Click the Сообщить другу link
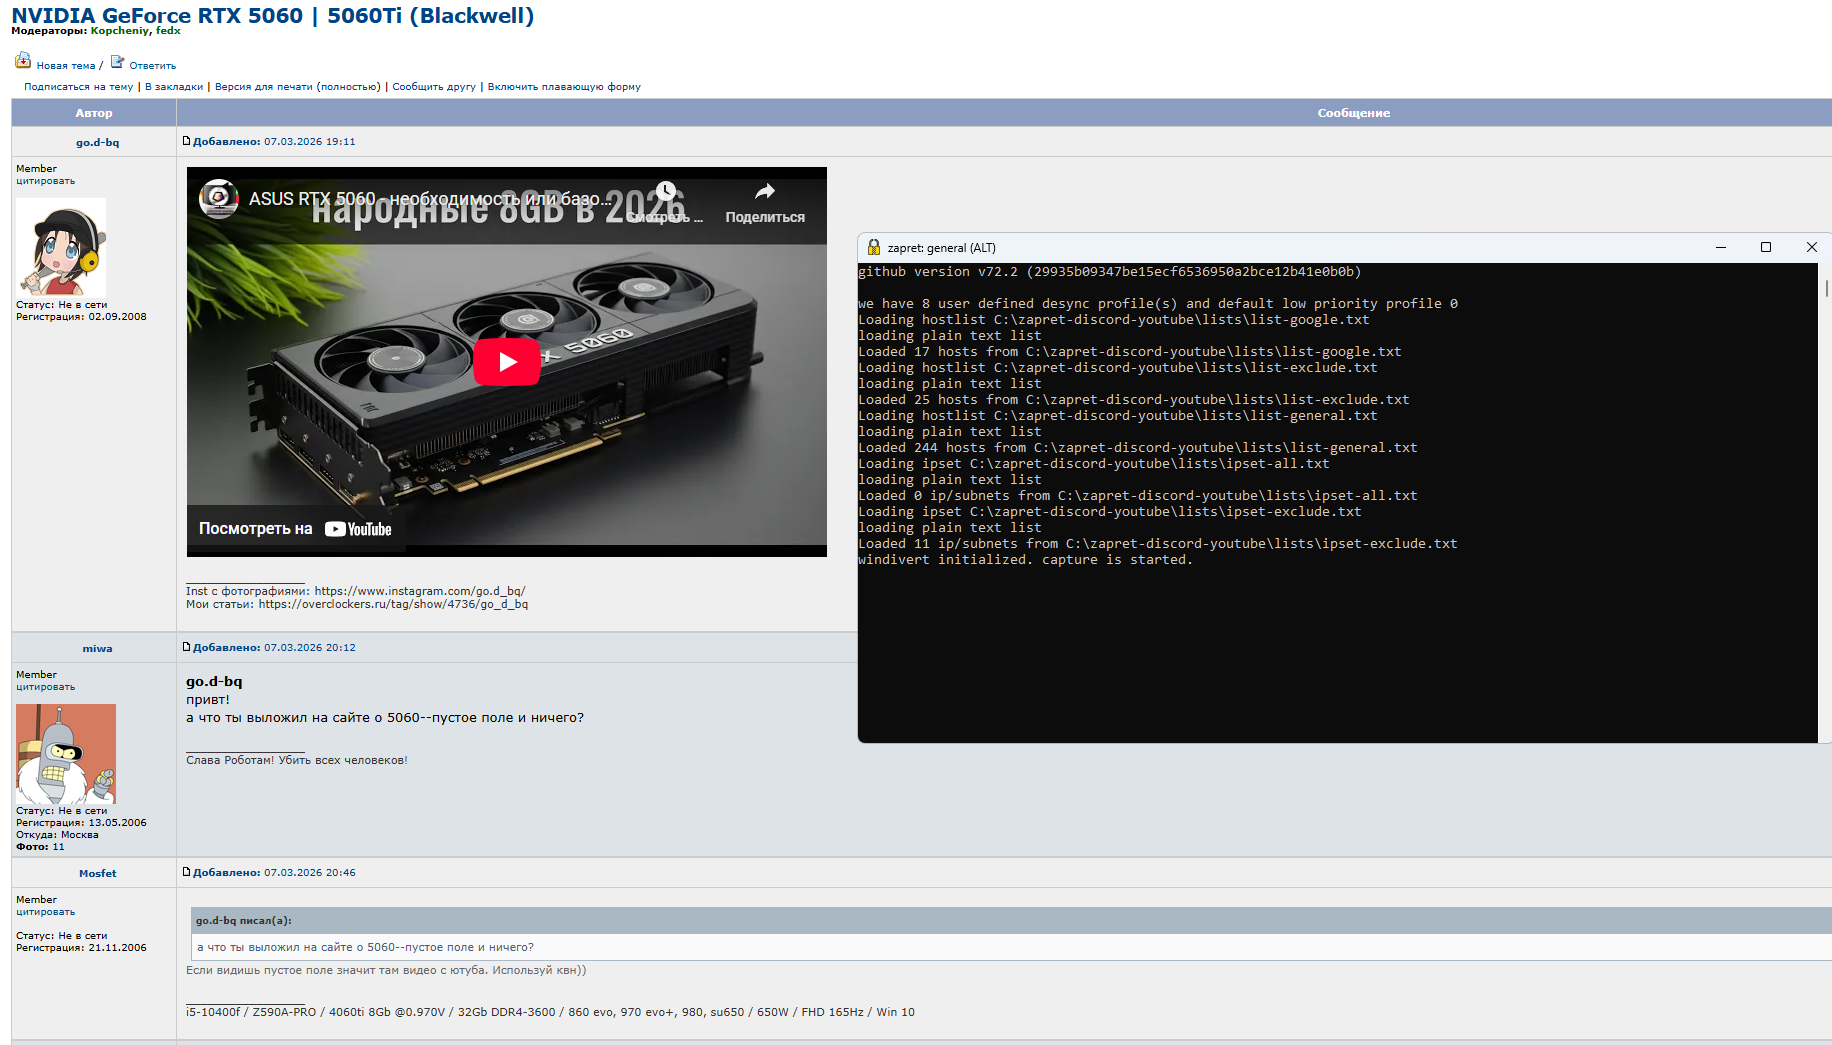Screen dimensions: 1832x1045 (x=434, y=87)
